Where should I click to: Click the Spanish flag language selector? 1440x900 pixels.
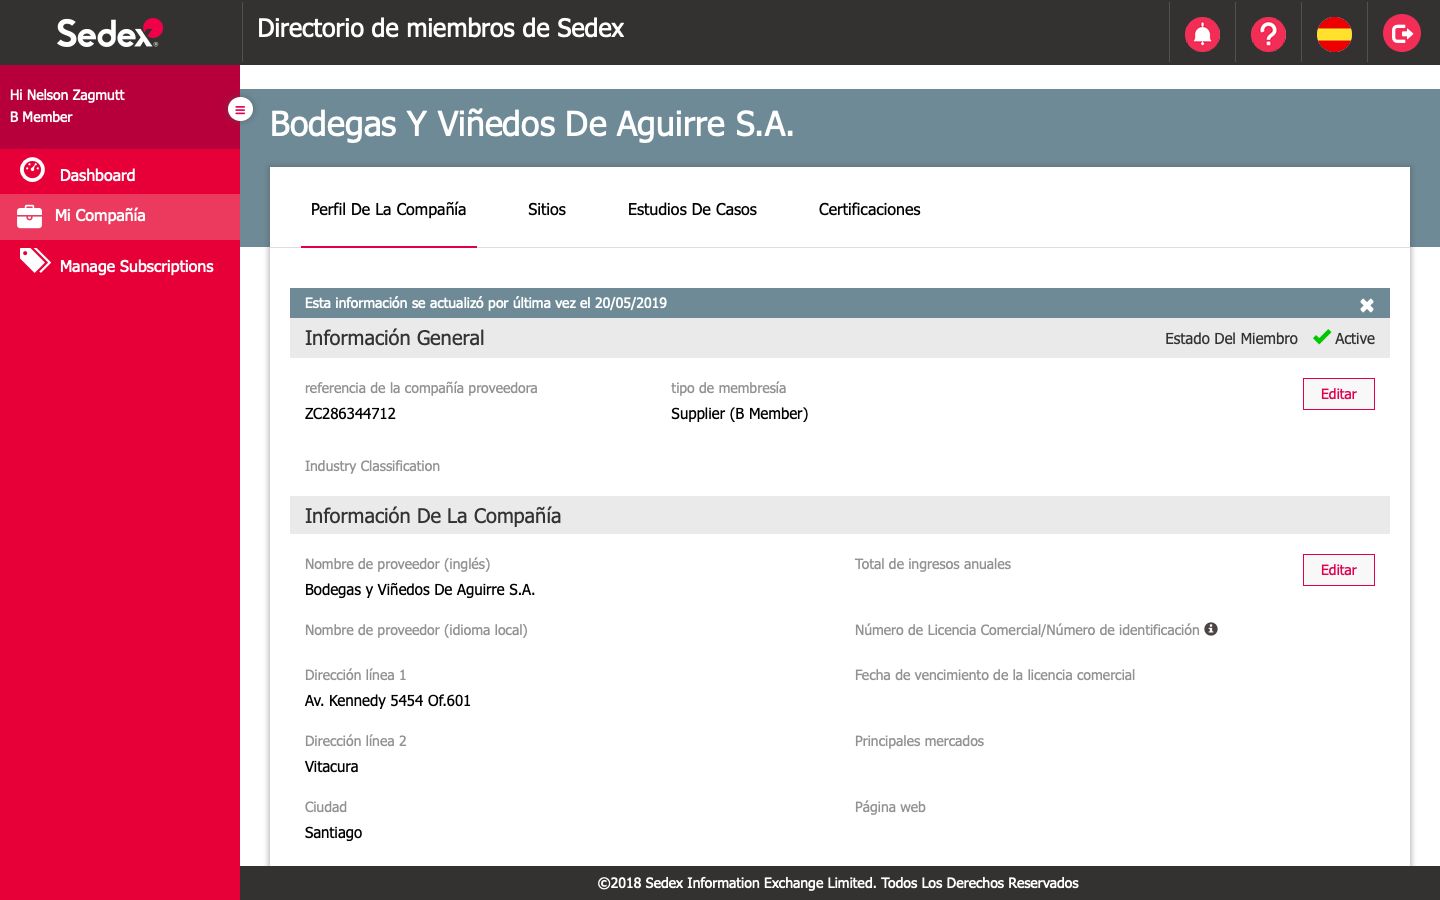[x=1334, y=34]
